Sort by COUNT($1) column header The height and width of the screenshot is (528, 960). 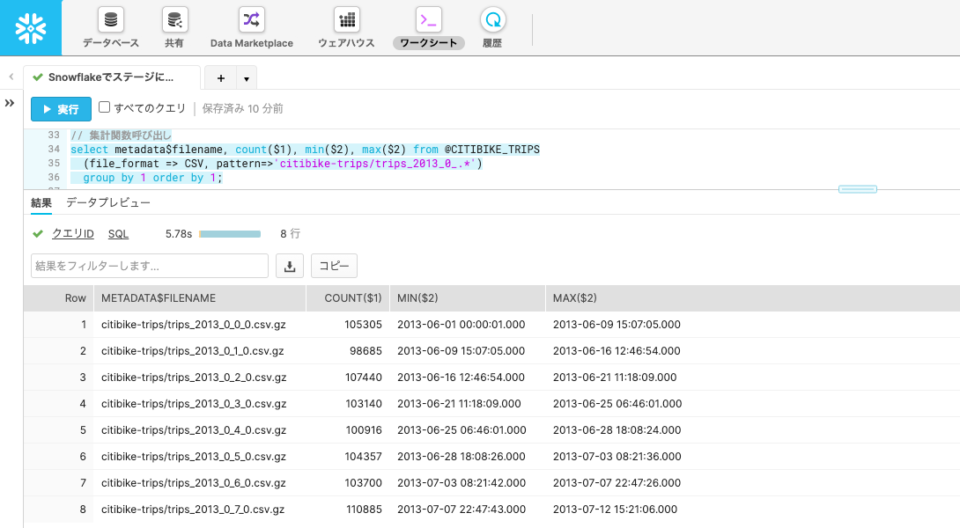(348, 298)
